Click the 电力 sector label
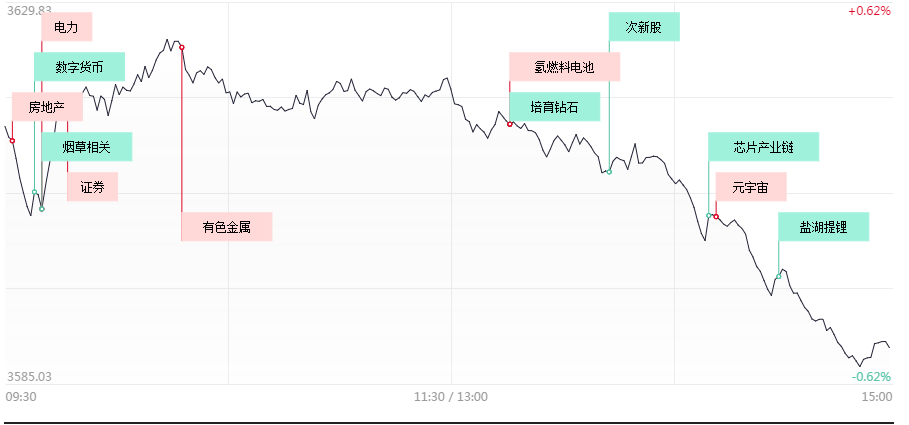The width and height of the screenshot is (909, 425). [67, 26]
